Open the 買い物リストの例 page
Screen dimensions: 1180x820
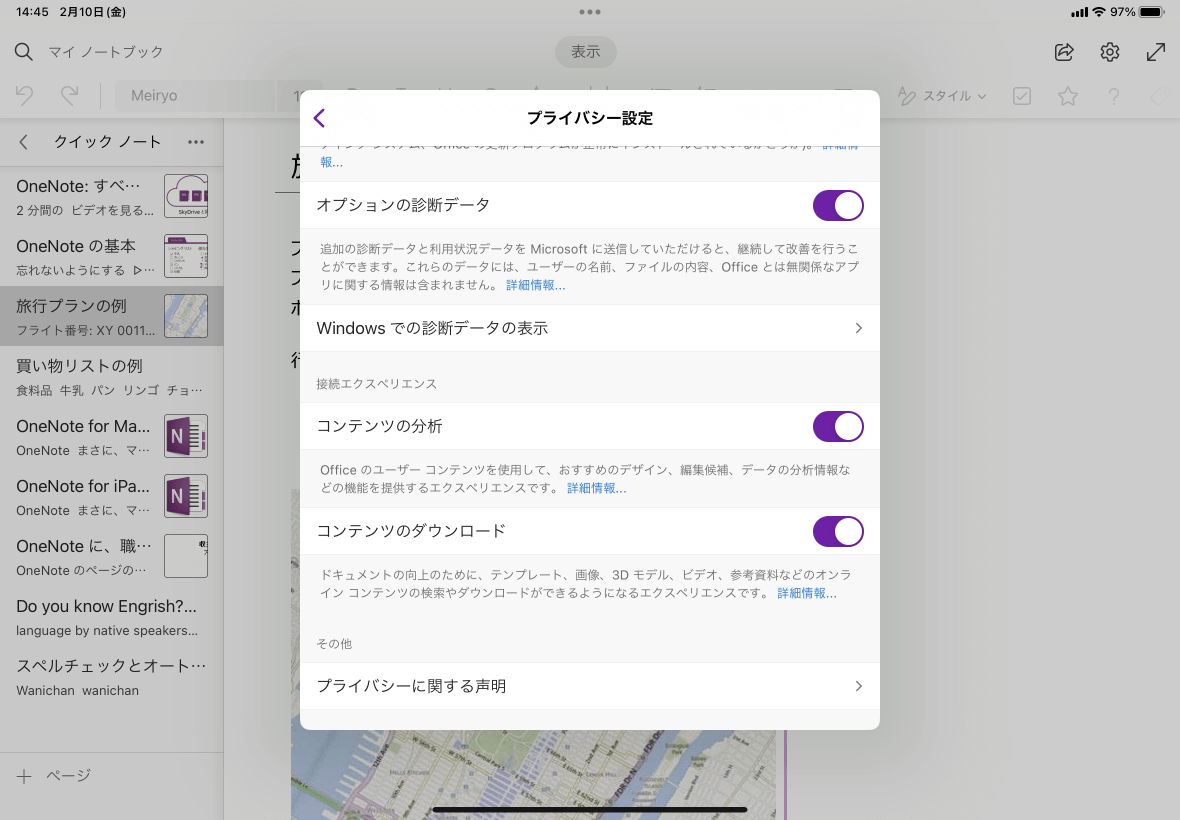[111, 376]
